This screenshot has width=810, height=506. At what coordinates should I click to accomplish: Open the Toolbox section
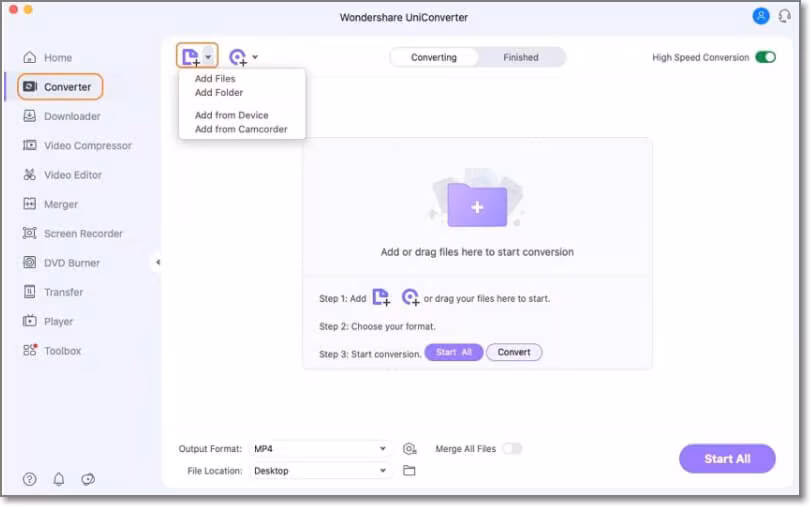pyautogui.click(x=52, y=351)
